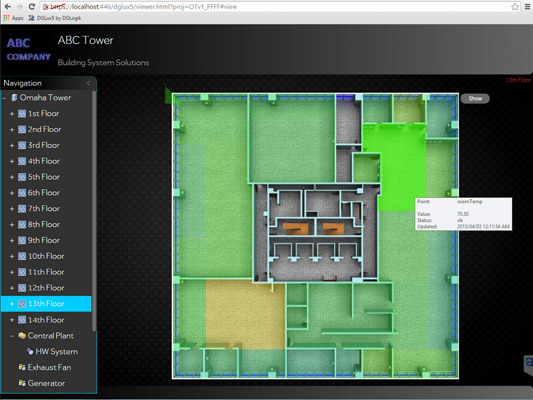Click the Show button beside floor plan
The image size is (533, 400).
click(x=475, y=99)
